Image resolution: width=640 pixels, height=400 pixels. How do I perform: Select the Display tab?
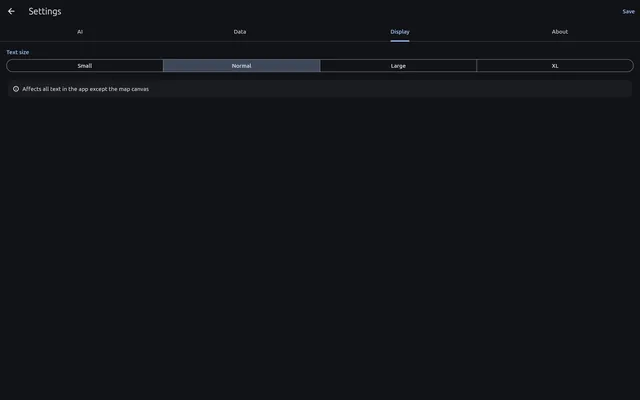(400, 32)
